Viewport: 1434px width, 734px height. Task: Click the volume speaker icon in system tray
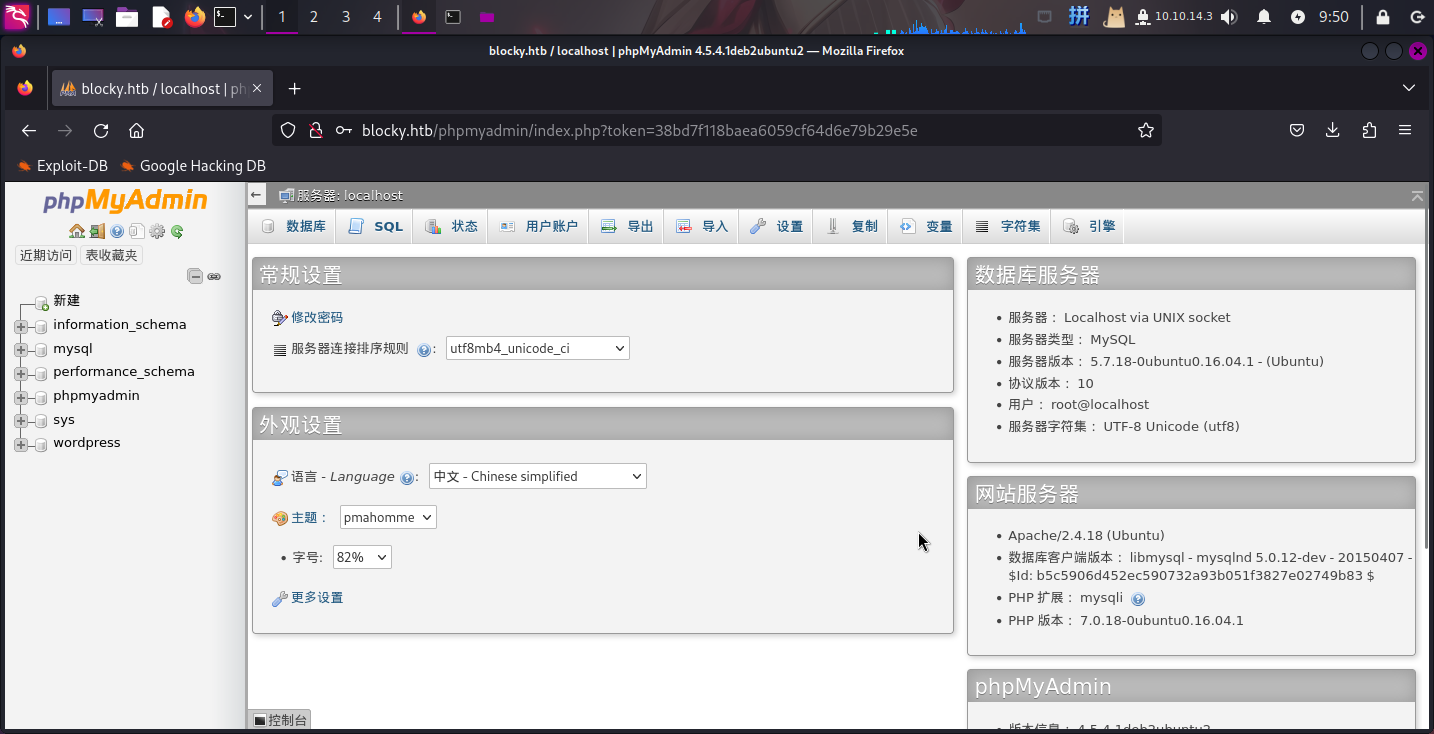pos(1228,17)
